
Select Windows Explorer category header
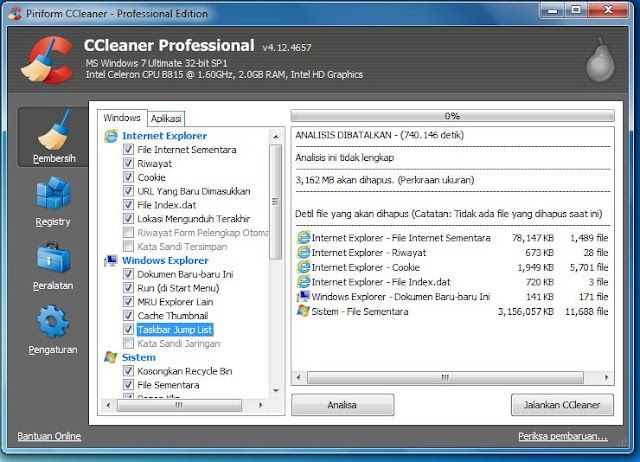[165, 260]
